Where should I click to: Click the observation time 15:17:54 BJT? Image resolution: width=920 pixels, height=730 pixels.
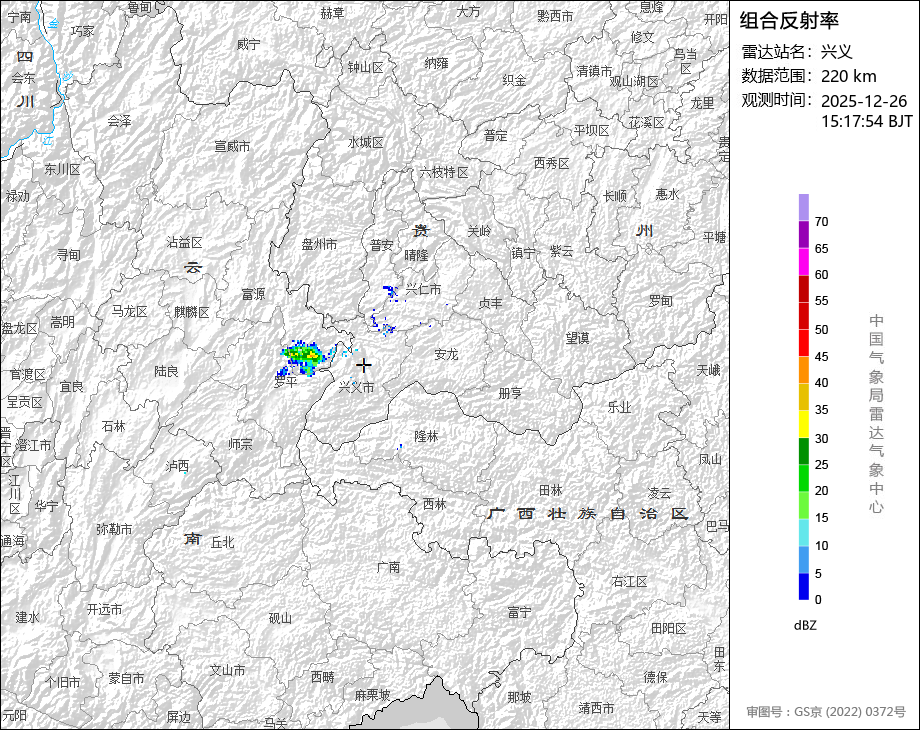pos(867,121)
